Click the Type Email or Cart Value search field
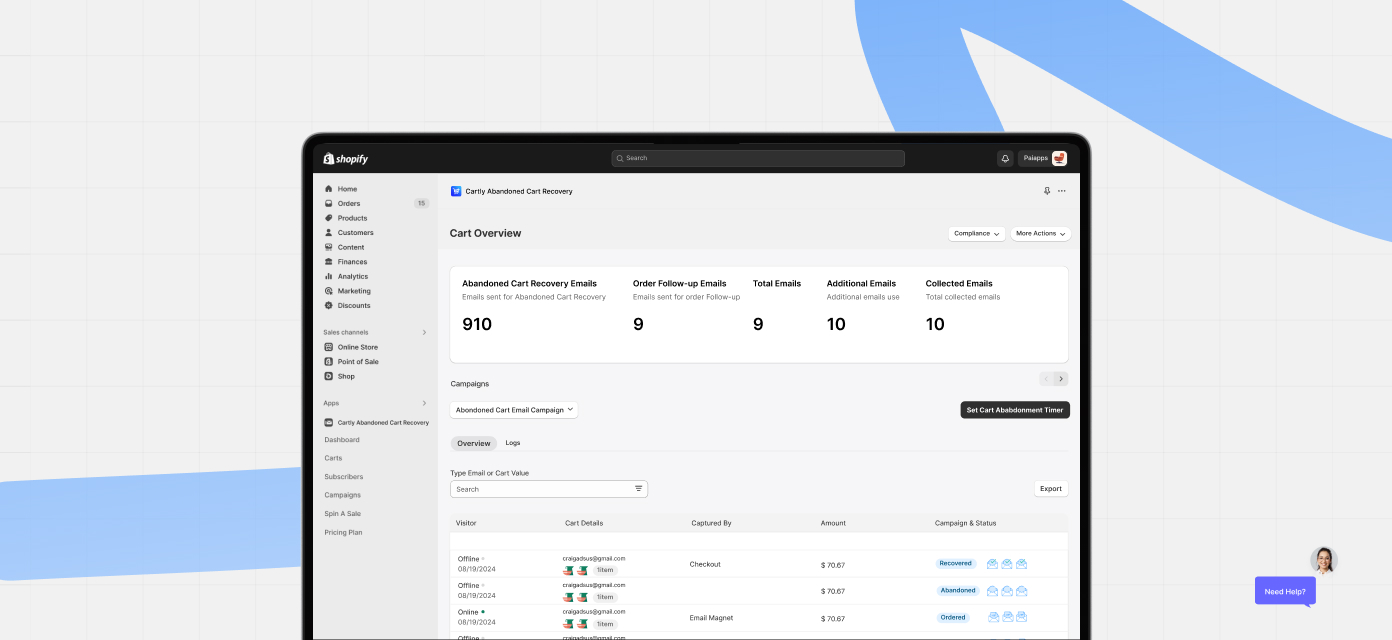This screenshot has width=1392, height=640. [x=540, y=489]
